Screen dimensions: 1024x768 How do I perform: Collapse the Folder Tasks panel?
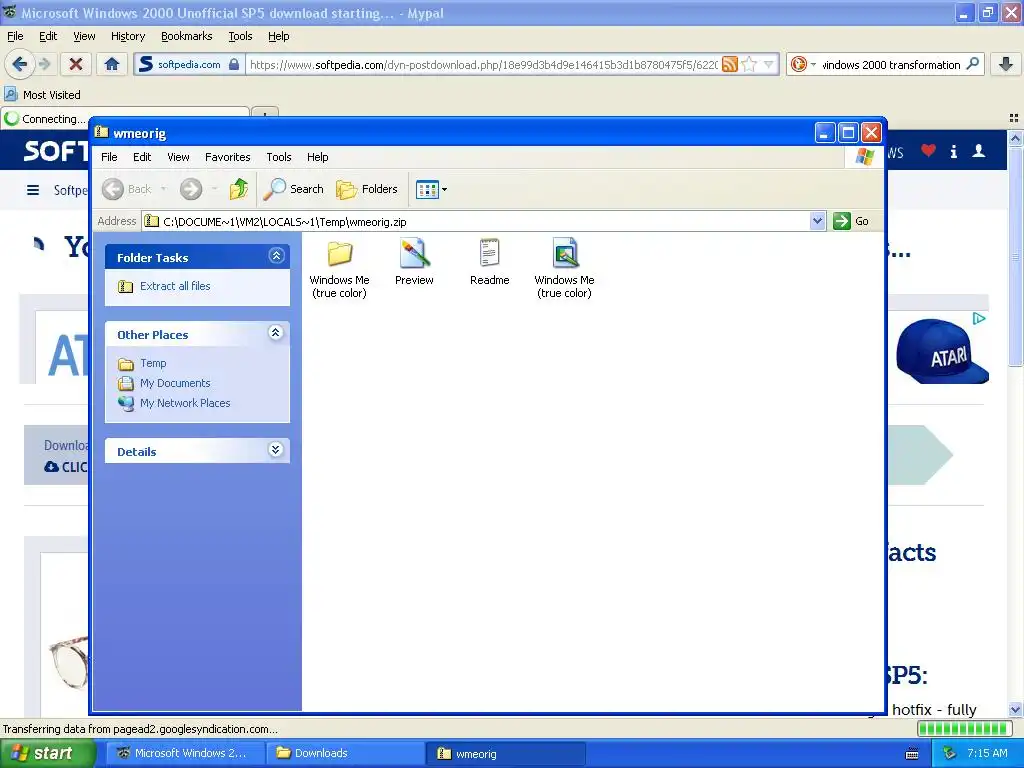click(276, 256)
